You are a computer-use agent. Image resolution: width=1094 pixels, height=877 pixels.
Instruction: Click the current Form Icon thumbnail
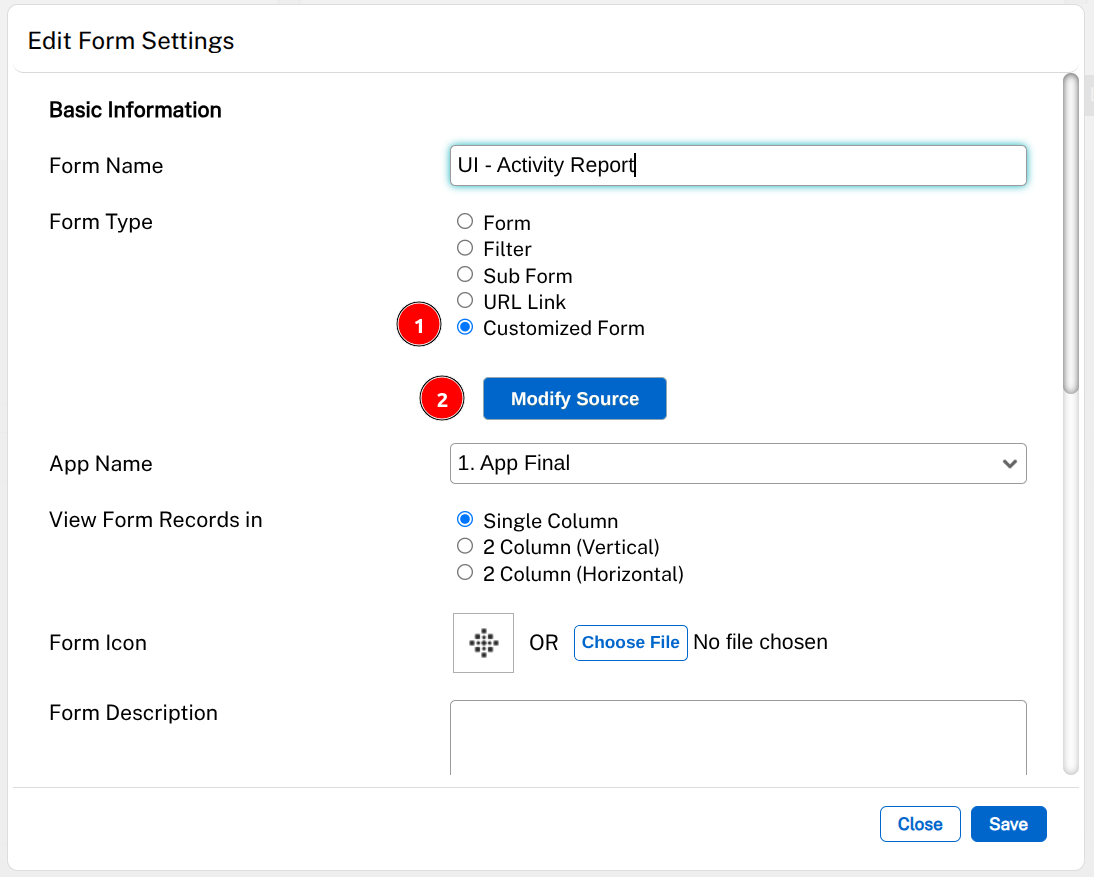pyautogui.click(x=483, y=642)
